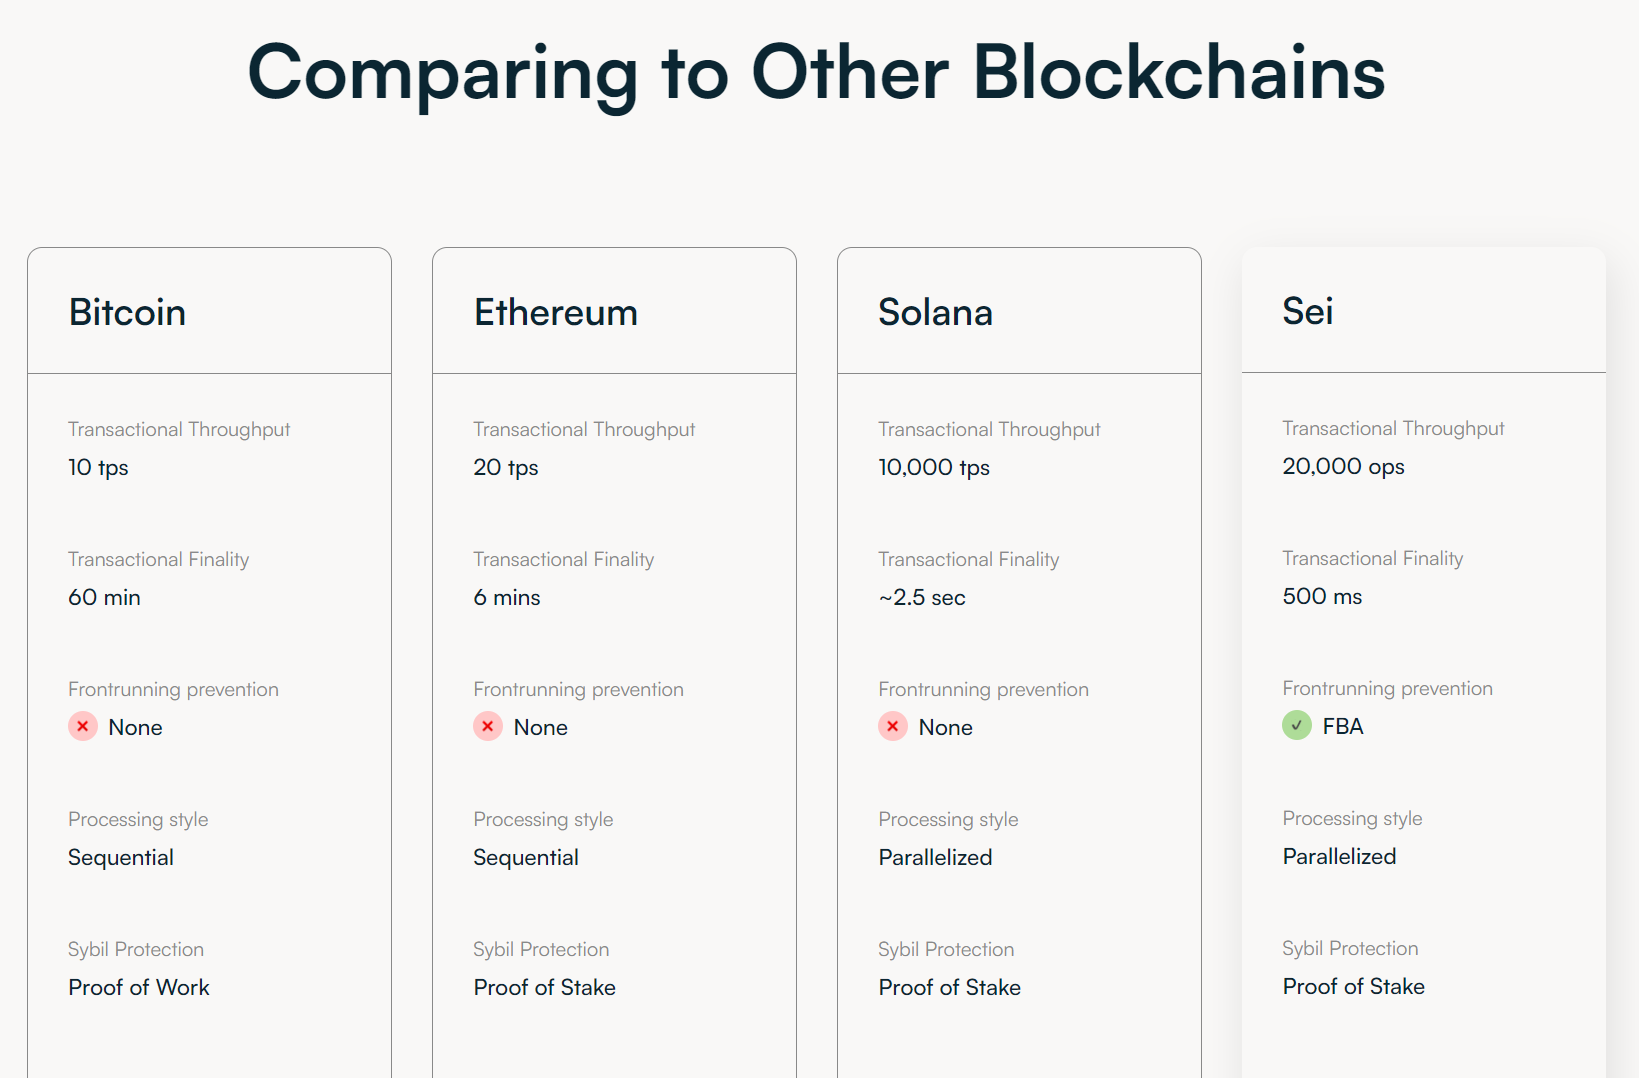Click the red X icon under Bitcoin
This screenshot has width=1639, height=1078.
coord(83,726)
